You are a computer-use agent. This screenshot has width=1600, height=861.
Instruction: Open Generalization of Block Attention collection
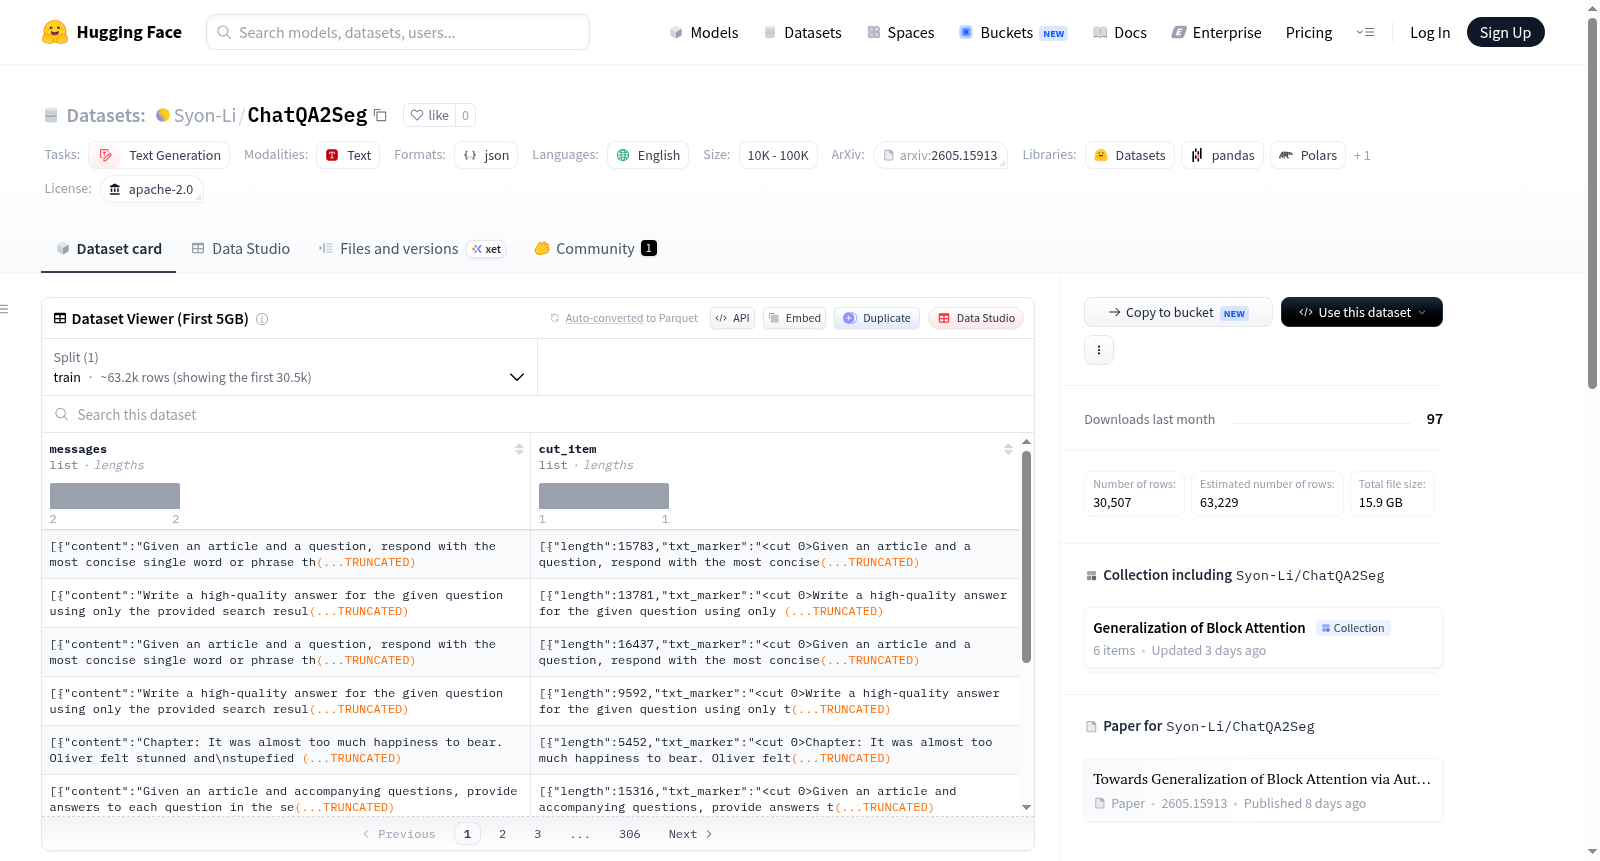point(1263,637)
